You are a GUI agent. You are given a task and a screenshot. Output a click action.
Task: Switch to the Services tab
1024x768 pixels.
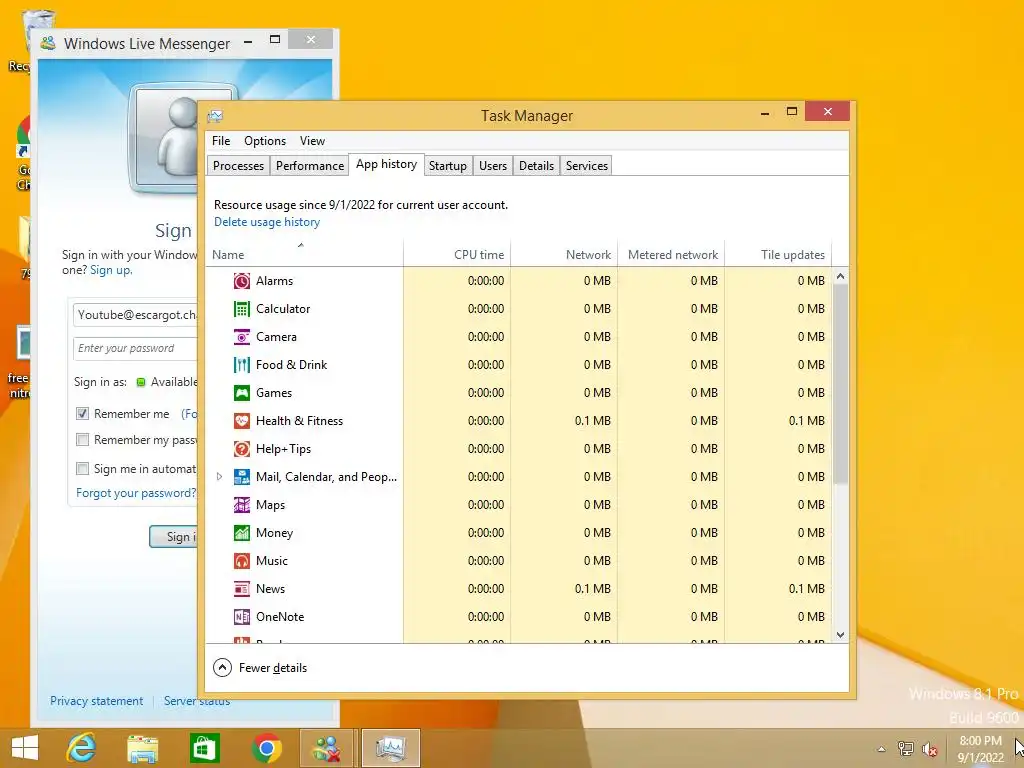(586, 166)
